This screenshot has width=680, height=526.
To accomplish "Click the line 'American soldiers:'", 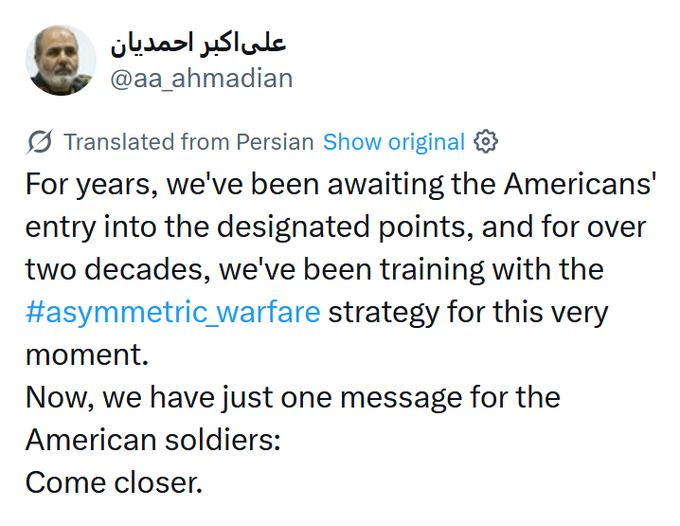I will point(152,439).
